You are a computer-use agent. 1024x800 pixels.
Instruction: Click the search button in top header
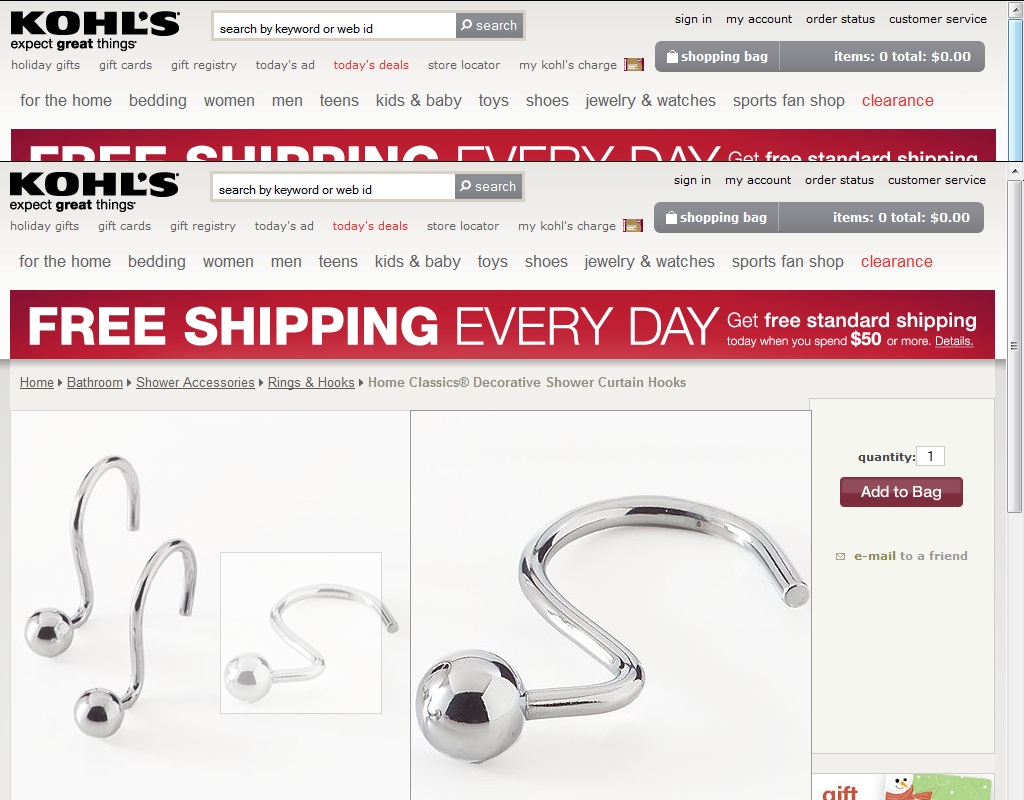490,25
